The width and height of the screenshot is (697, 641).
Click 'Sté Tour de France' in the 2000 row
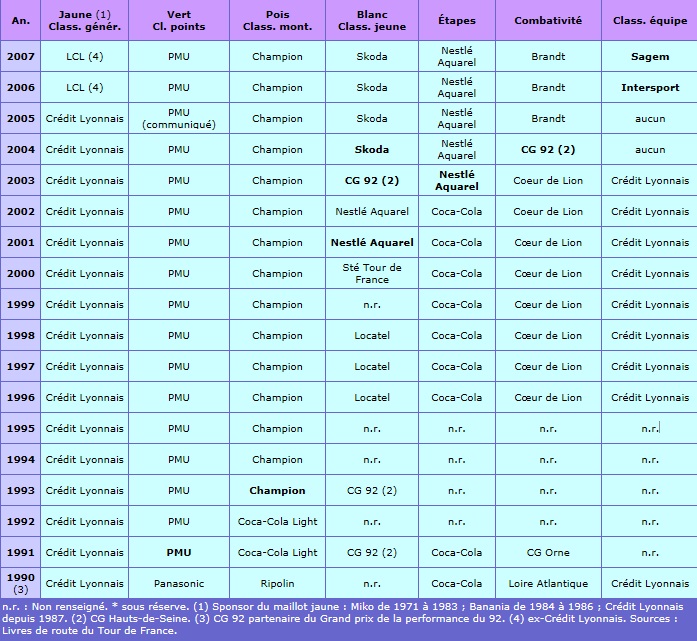click(x=372, y=273)
